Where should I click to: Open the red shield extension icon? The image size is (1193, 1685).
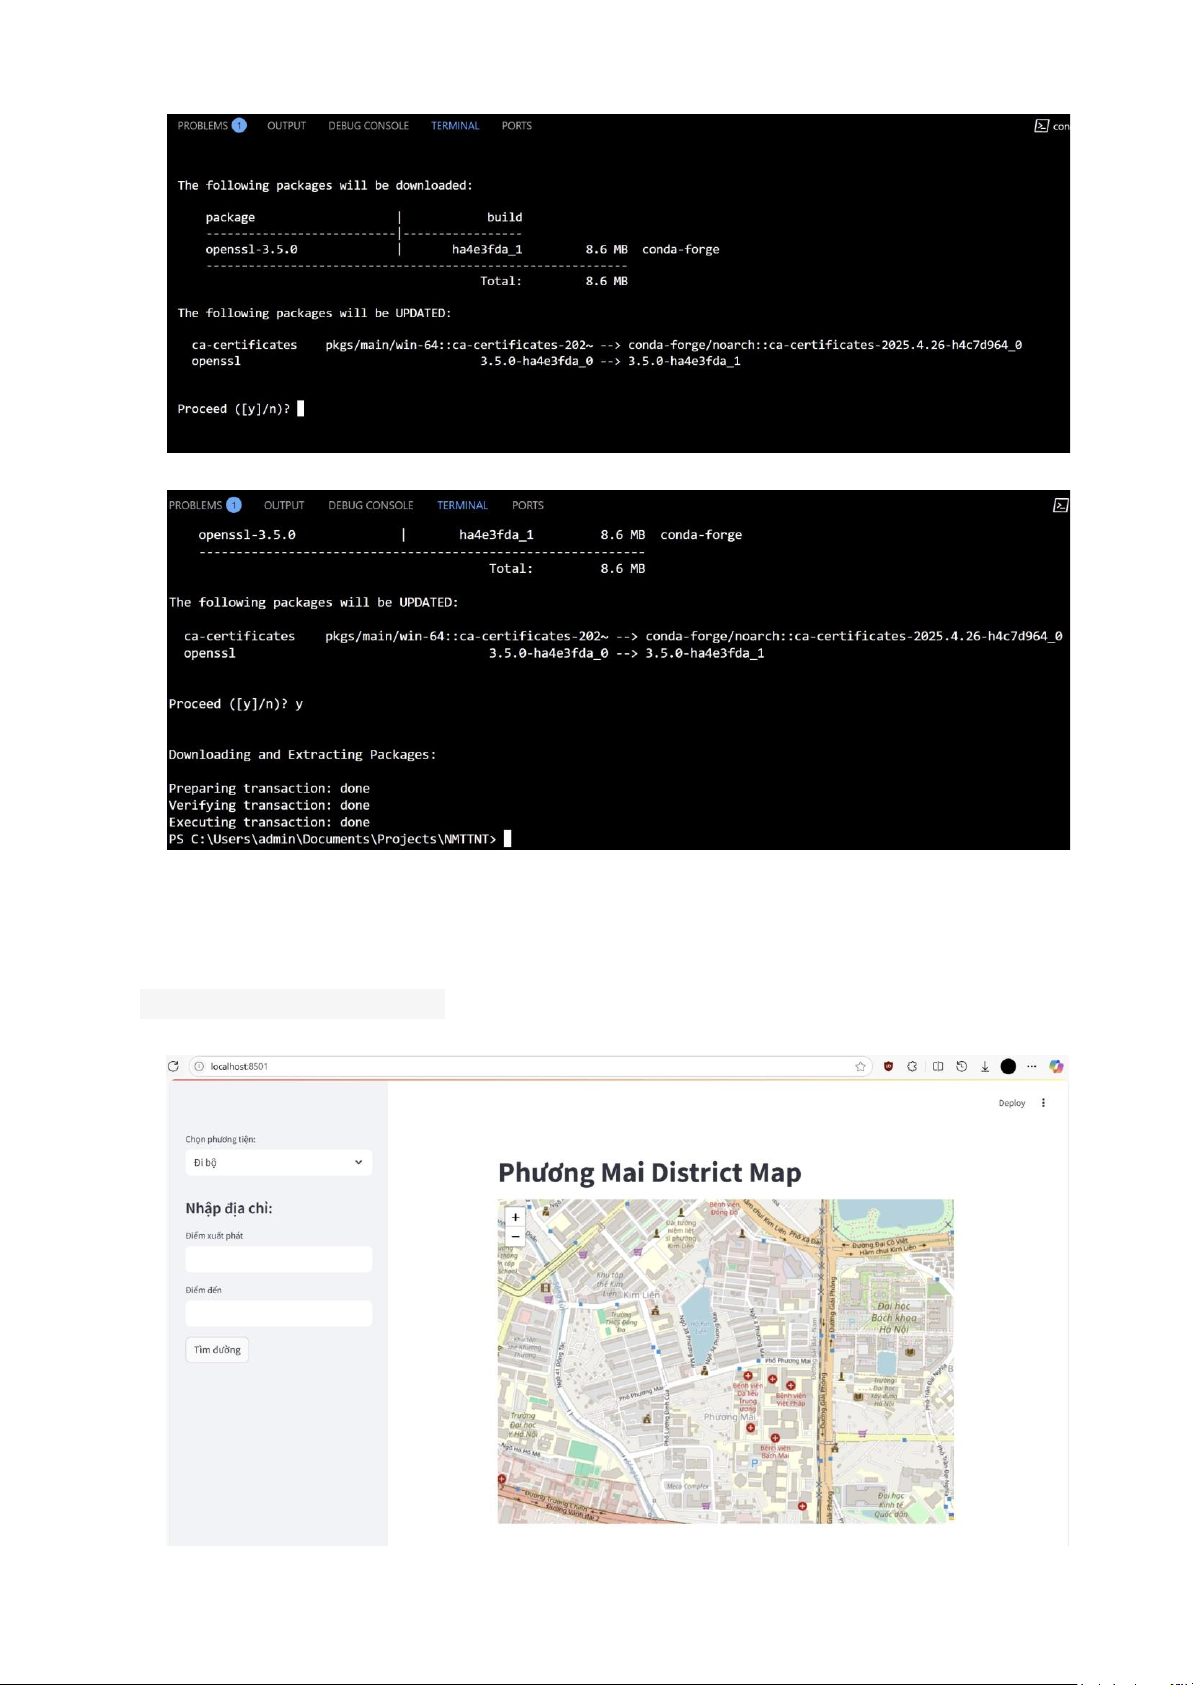click(x=888, y=1067)
